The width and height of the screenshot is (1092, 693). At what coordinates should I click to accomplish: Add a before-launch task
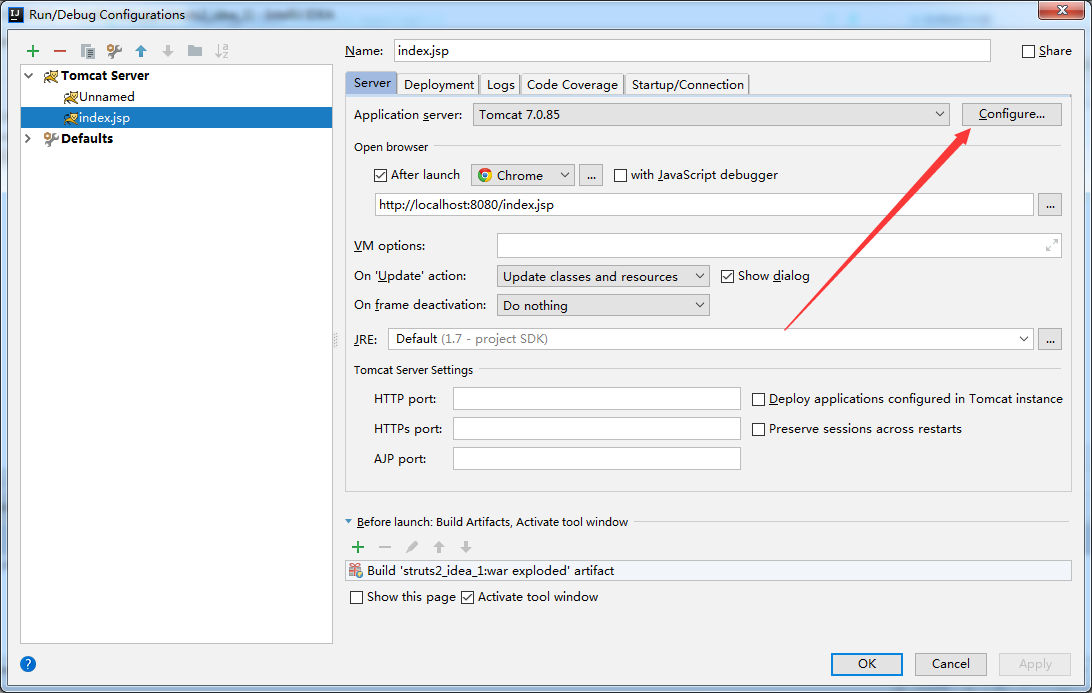[358, 547]
